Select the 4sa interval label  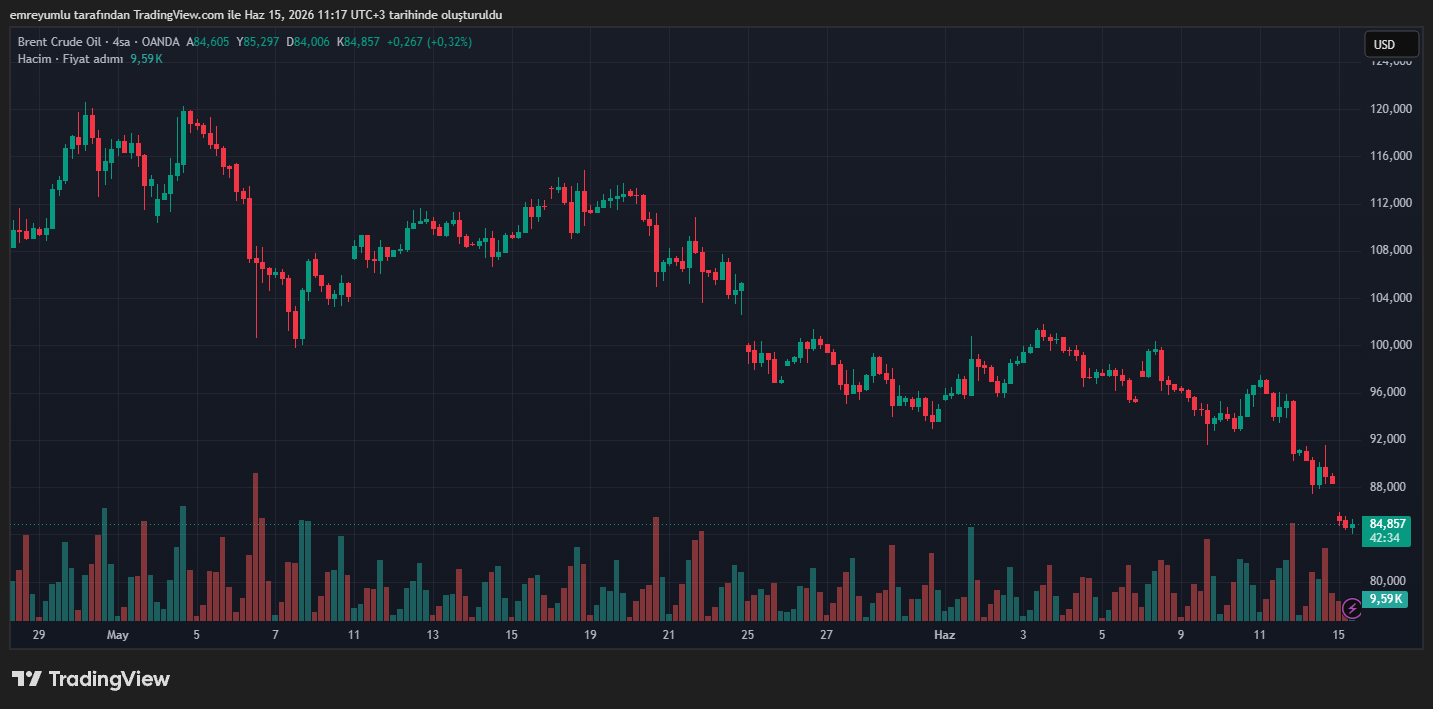click(x=123, y=42)
